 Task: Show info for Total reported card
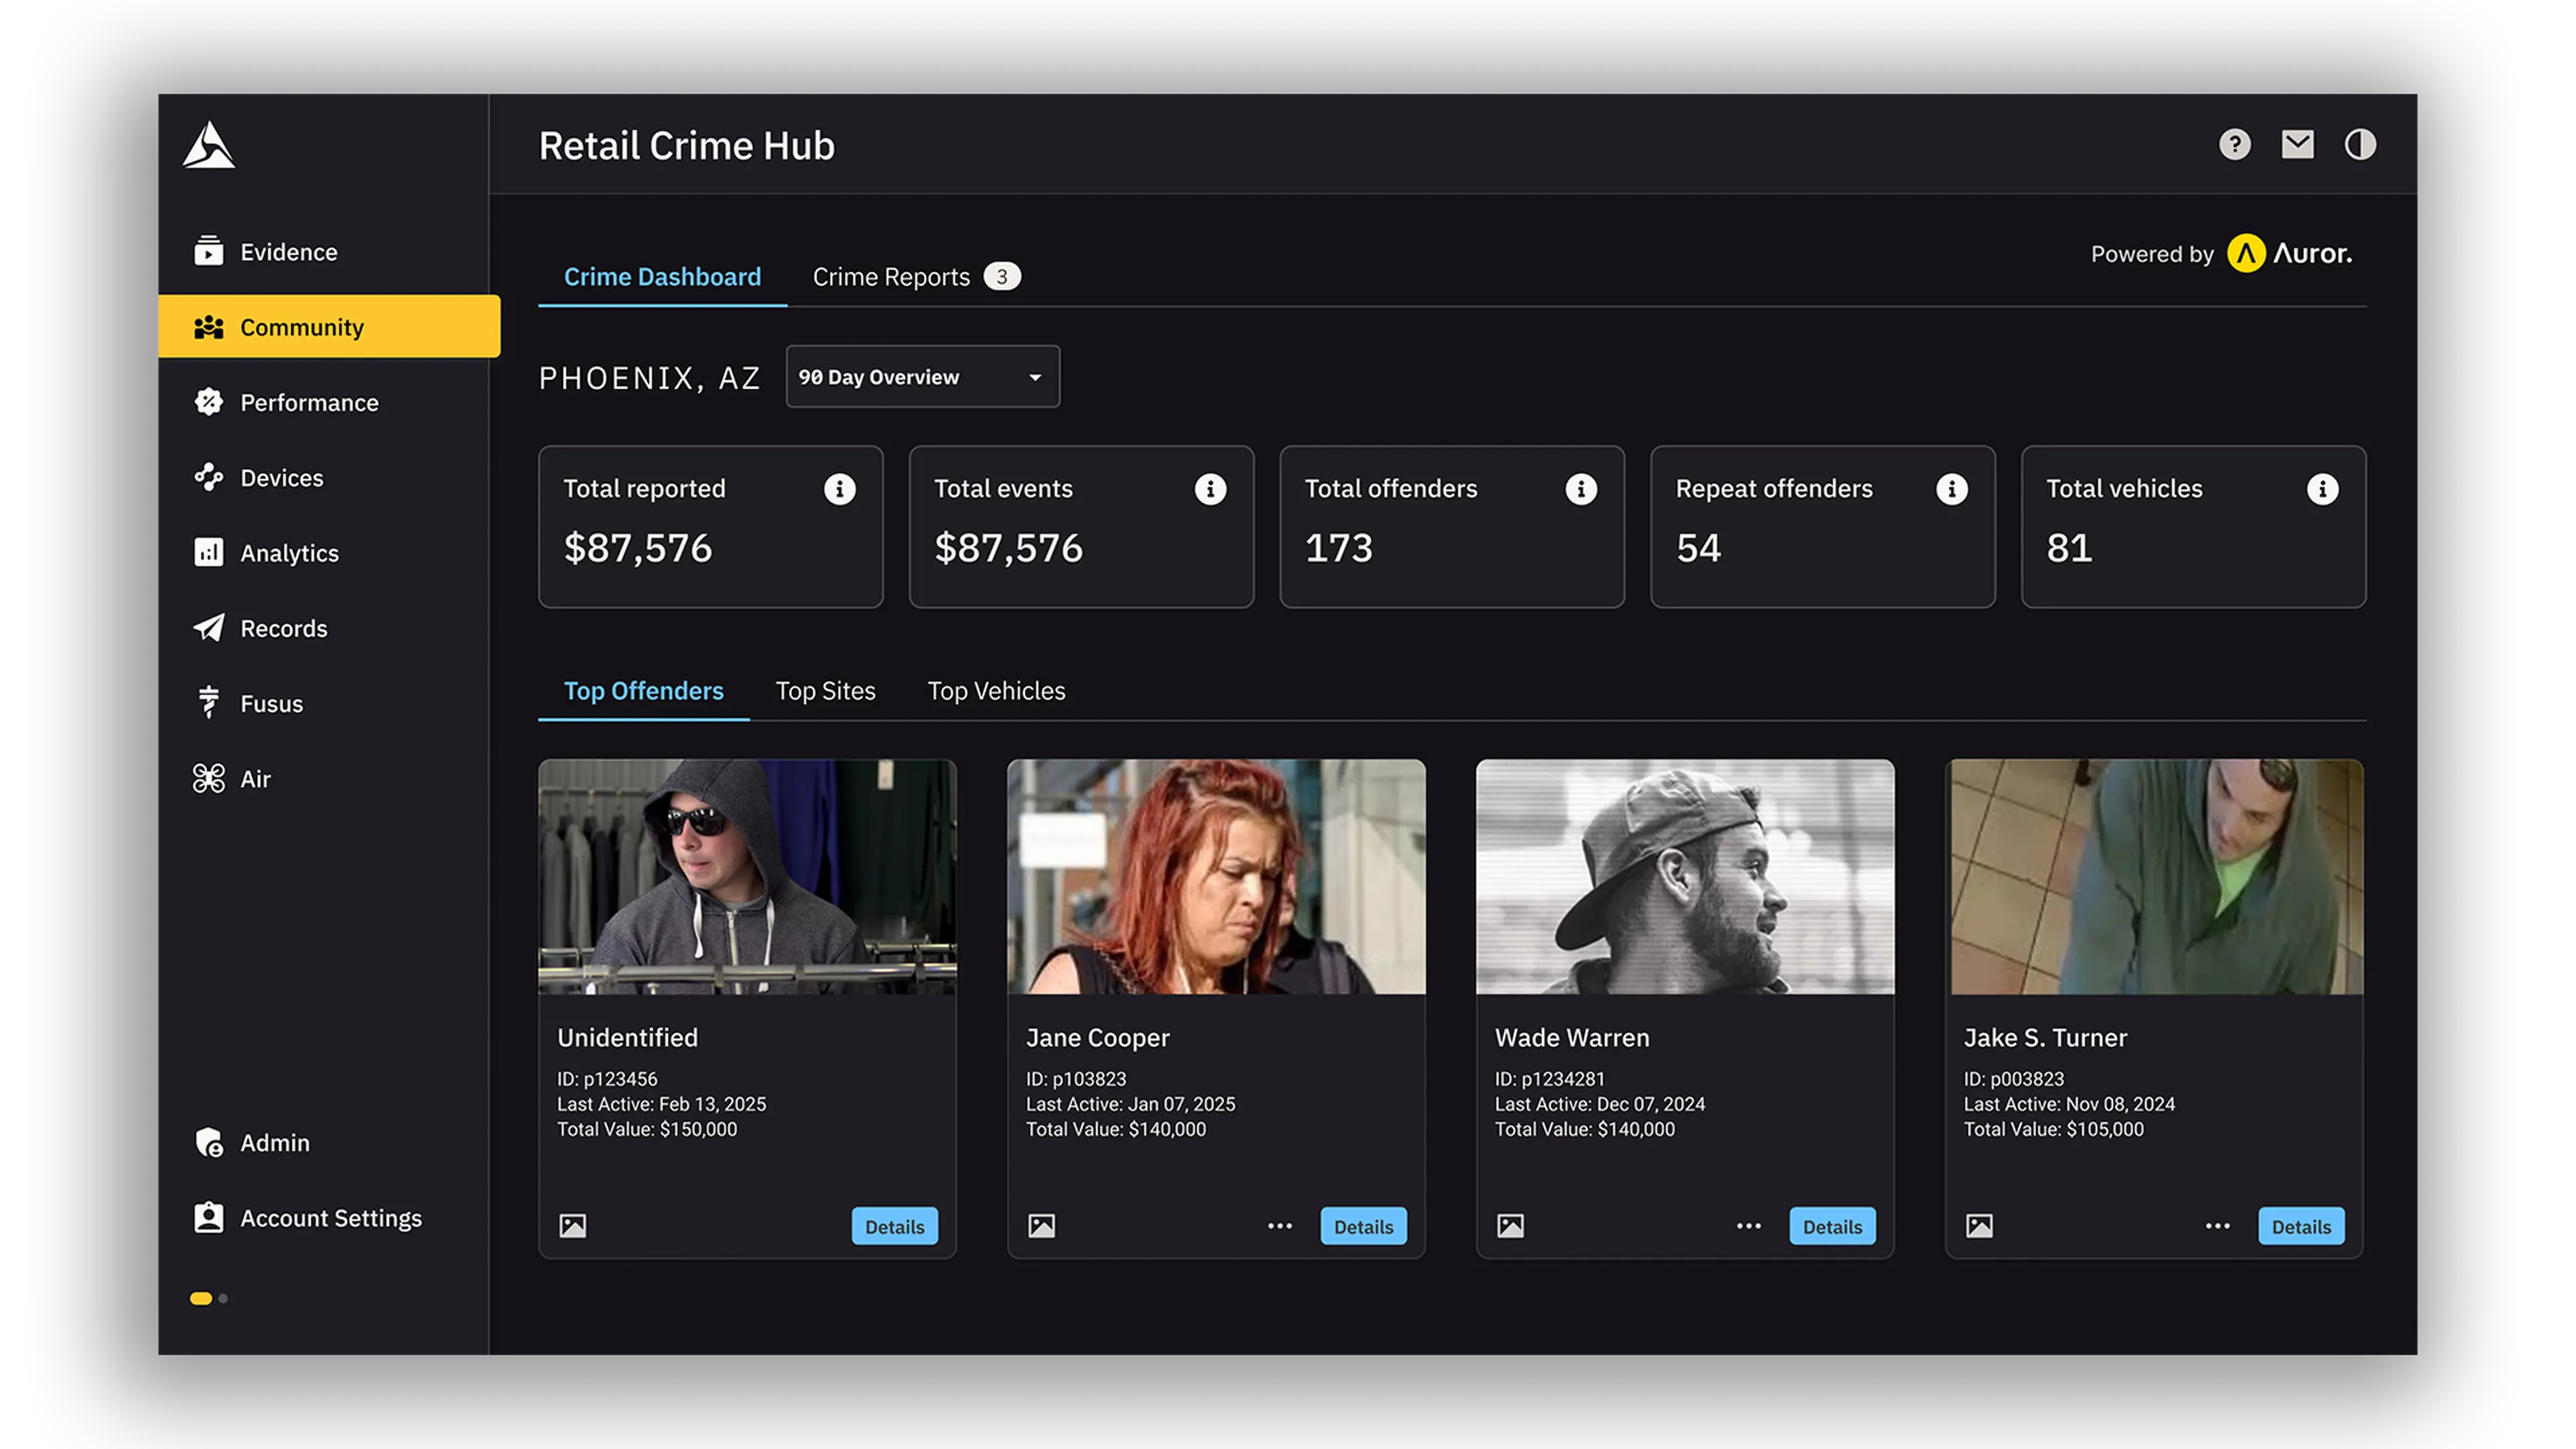click(839, 489)
